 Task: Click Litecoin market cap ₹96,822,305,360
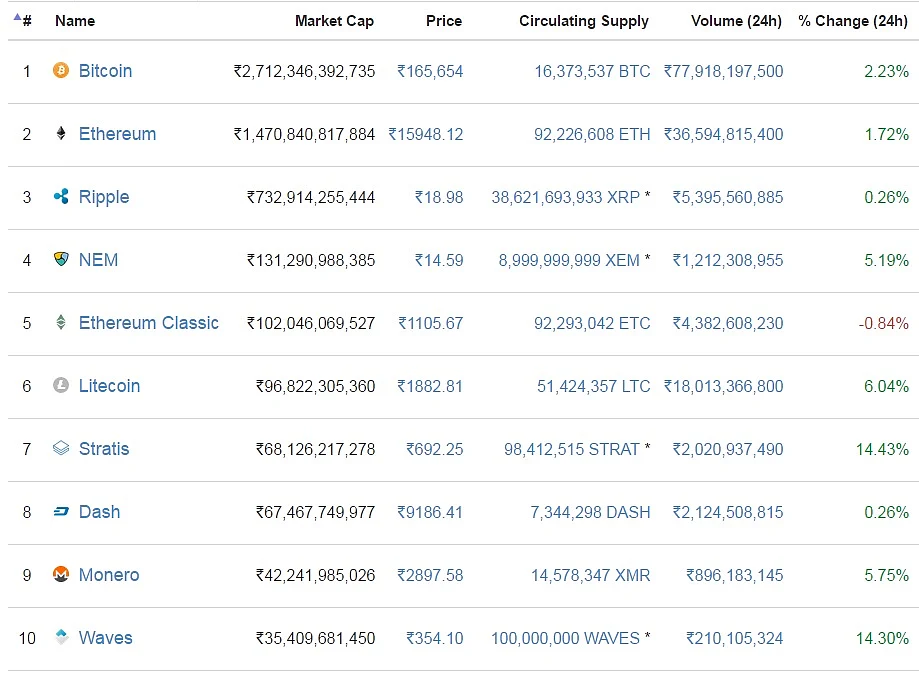coord(315,386)
